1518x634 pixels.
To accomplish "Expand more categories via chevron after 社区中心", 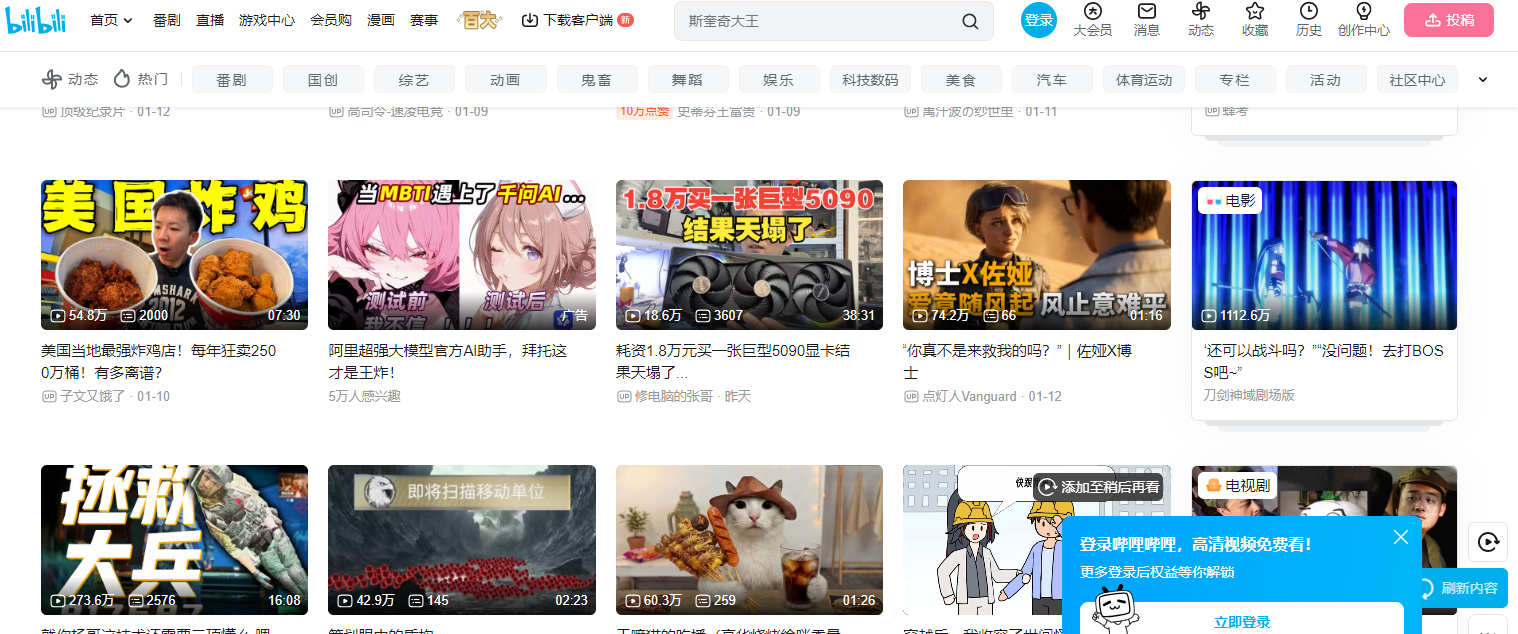I will [1483, 78].
